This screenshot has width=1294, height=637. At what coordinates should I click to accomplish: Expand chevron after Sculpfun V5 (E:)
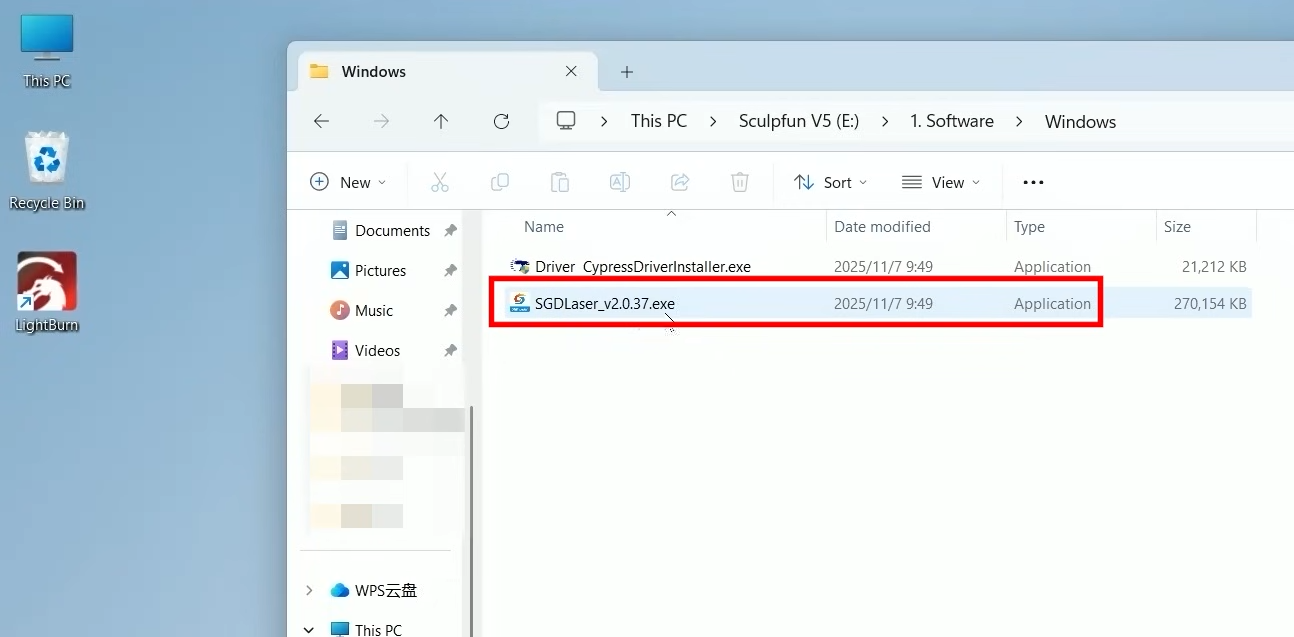885,121
